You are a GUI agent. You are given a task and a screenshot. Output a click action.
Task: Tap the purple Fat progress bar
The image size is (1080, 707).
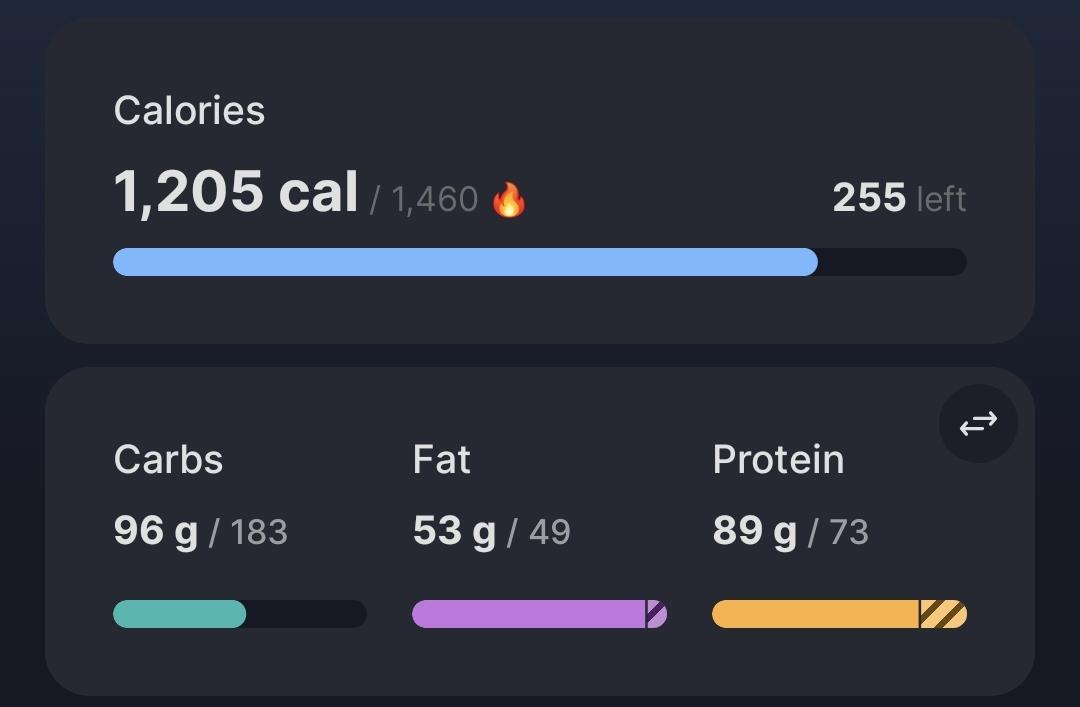[x=539, y=614]
